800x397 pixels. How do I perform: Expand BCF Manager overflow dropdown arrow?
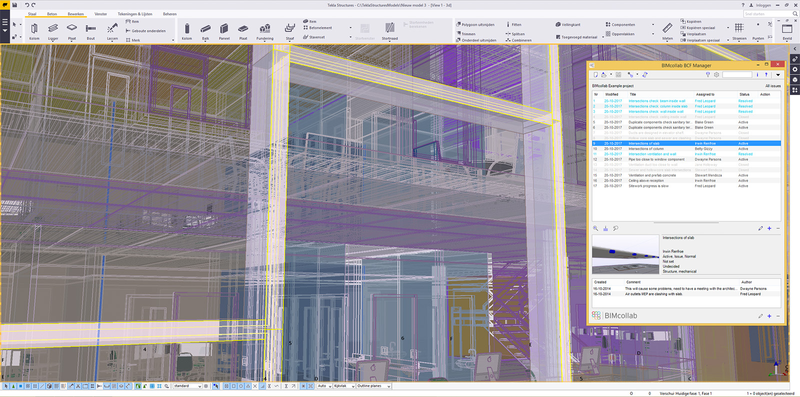click(x=778, y=75)
